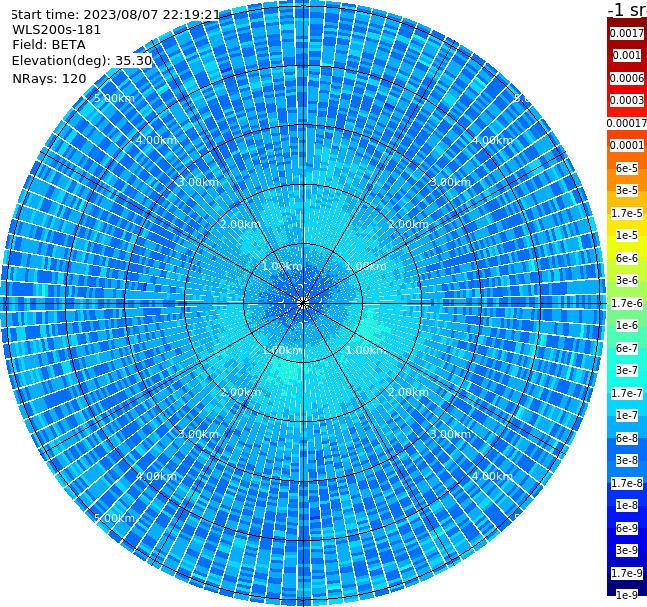Screen dimensions: 647x607
Task: Click the 1.7e-9 colorbar tick
Action: (627, 573)
